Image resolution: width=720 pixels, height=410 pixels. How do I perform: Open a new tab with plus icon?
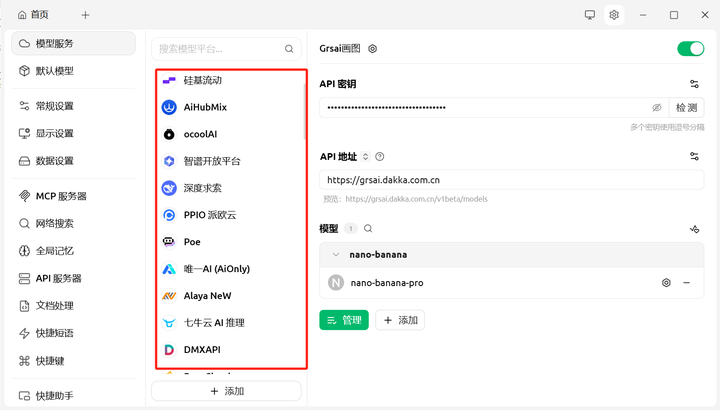click(x=85, y=15)
